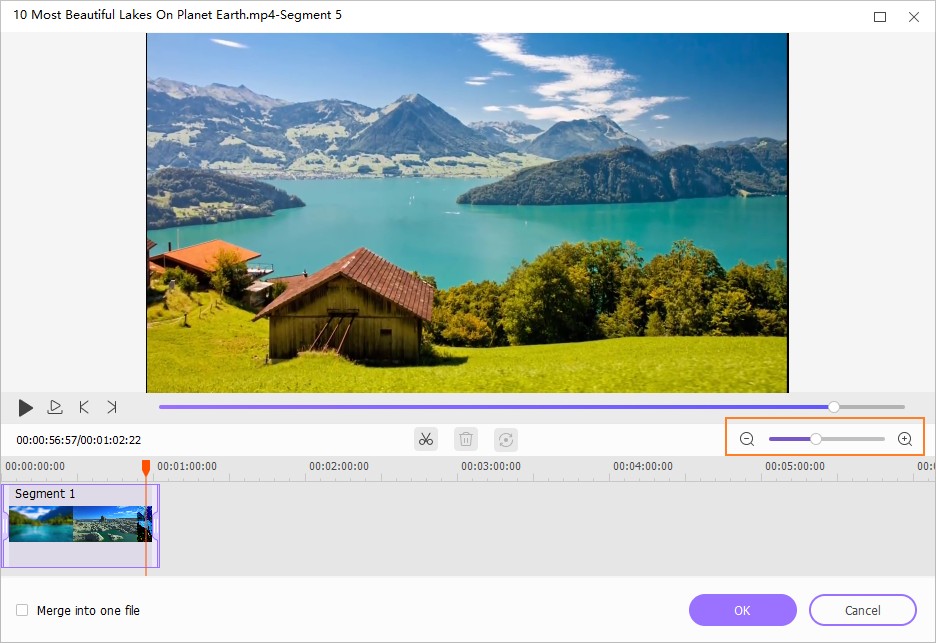The image size is (936, 643).
Task: Click the timeline zoom slider handle
Action: coord(816,439)
